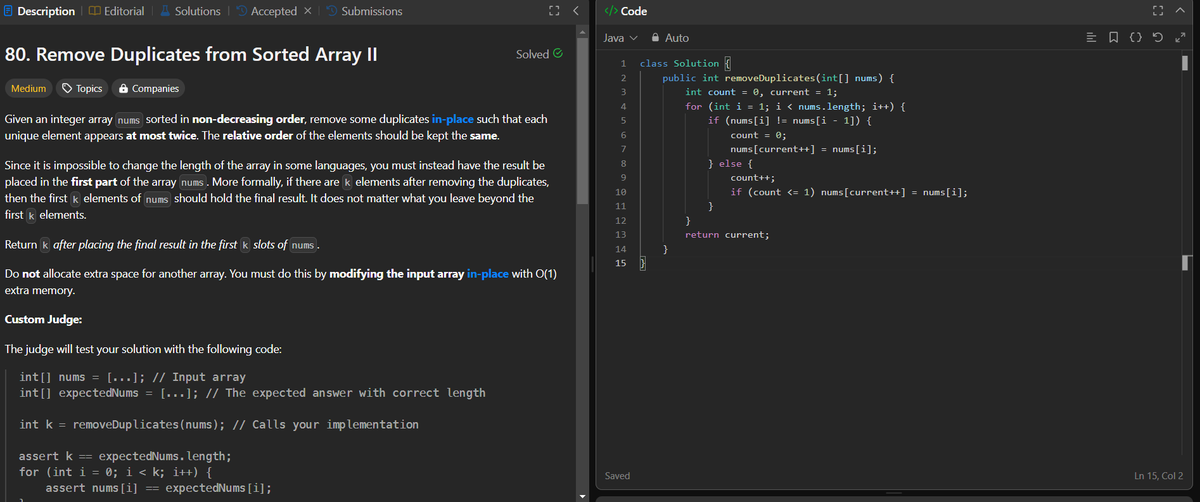The image size is (1200, 502).
Task: Click the problem title '80. Remove Duplicates from Sorted Array II'
Action: (x=191, y=54)
